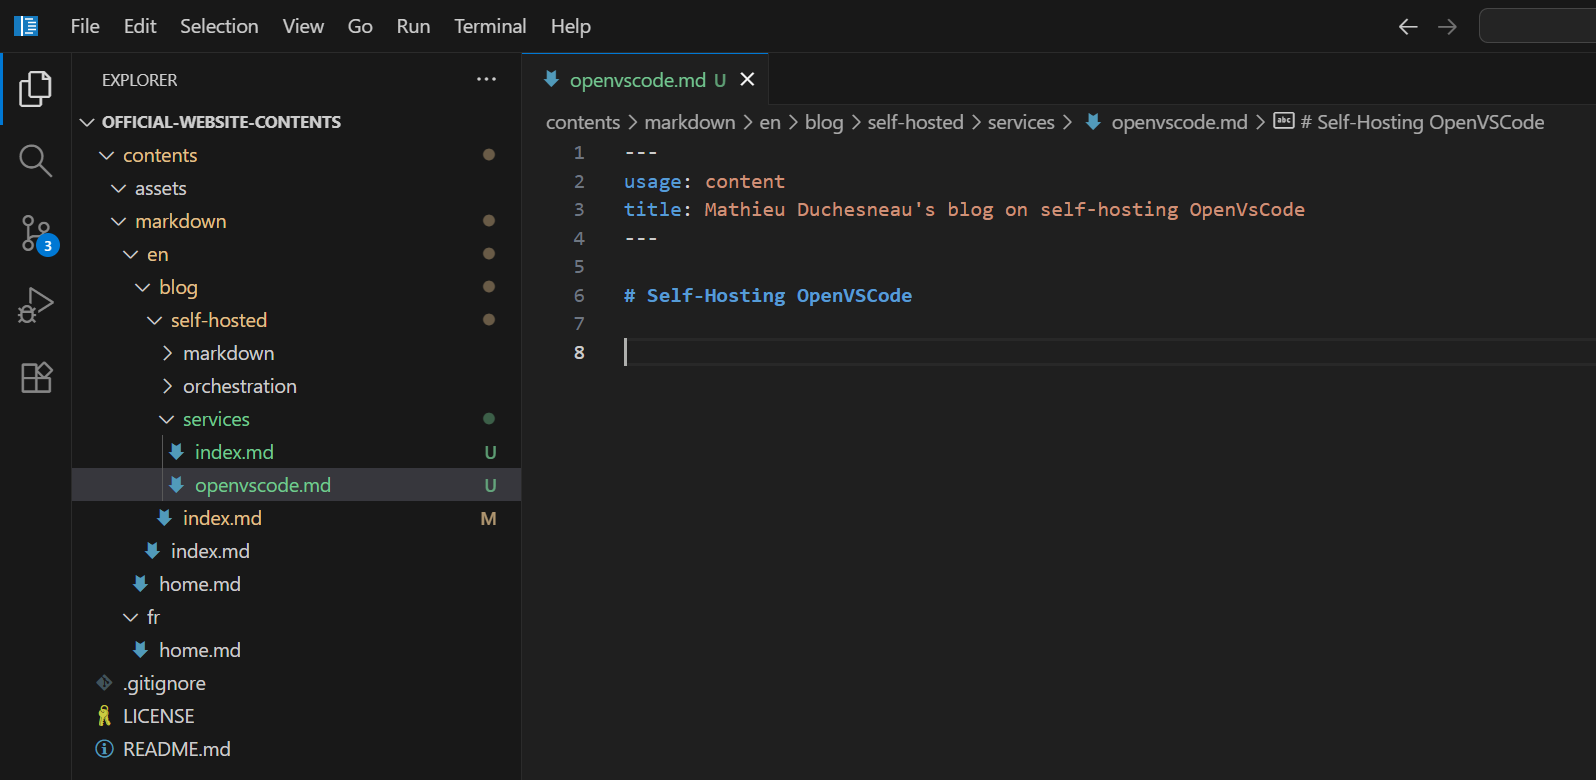Screen dimensions: 1596x780
Task: Open the Extensions view icon
Action: pos(36,377)
